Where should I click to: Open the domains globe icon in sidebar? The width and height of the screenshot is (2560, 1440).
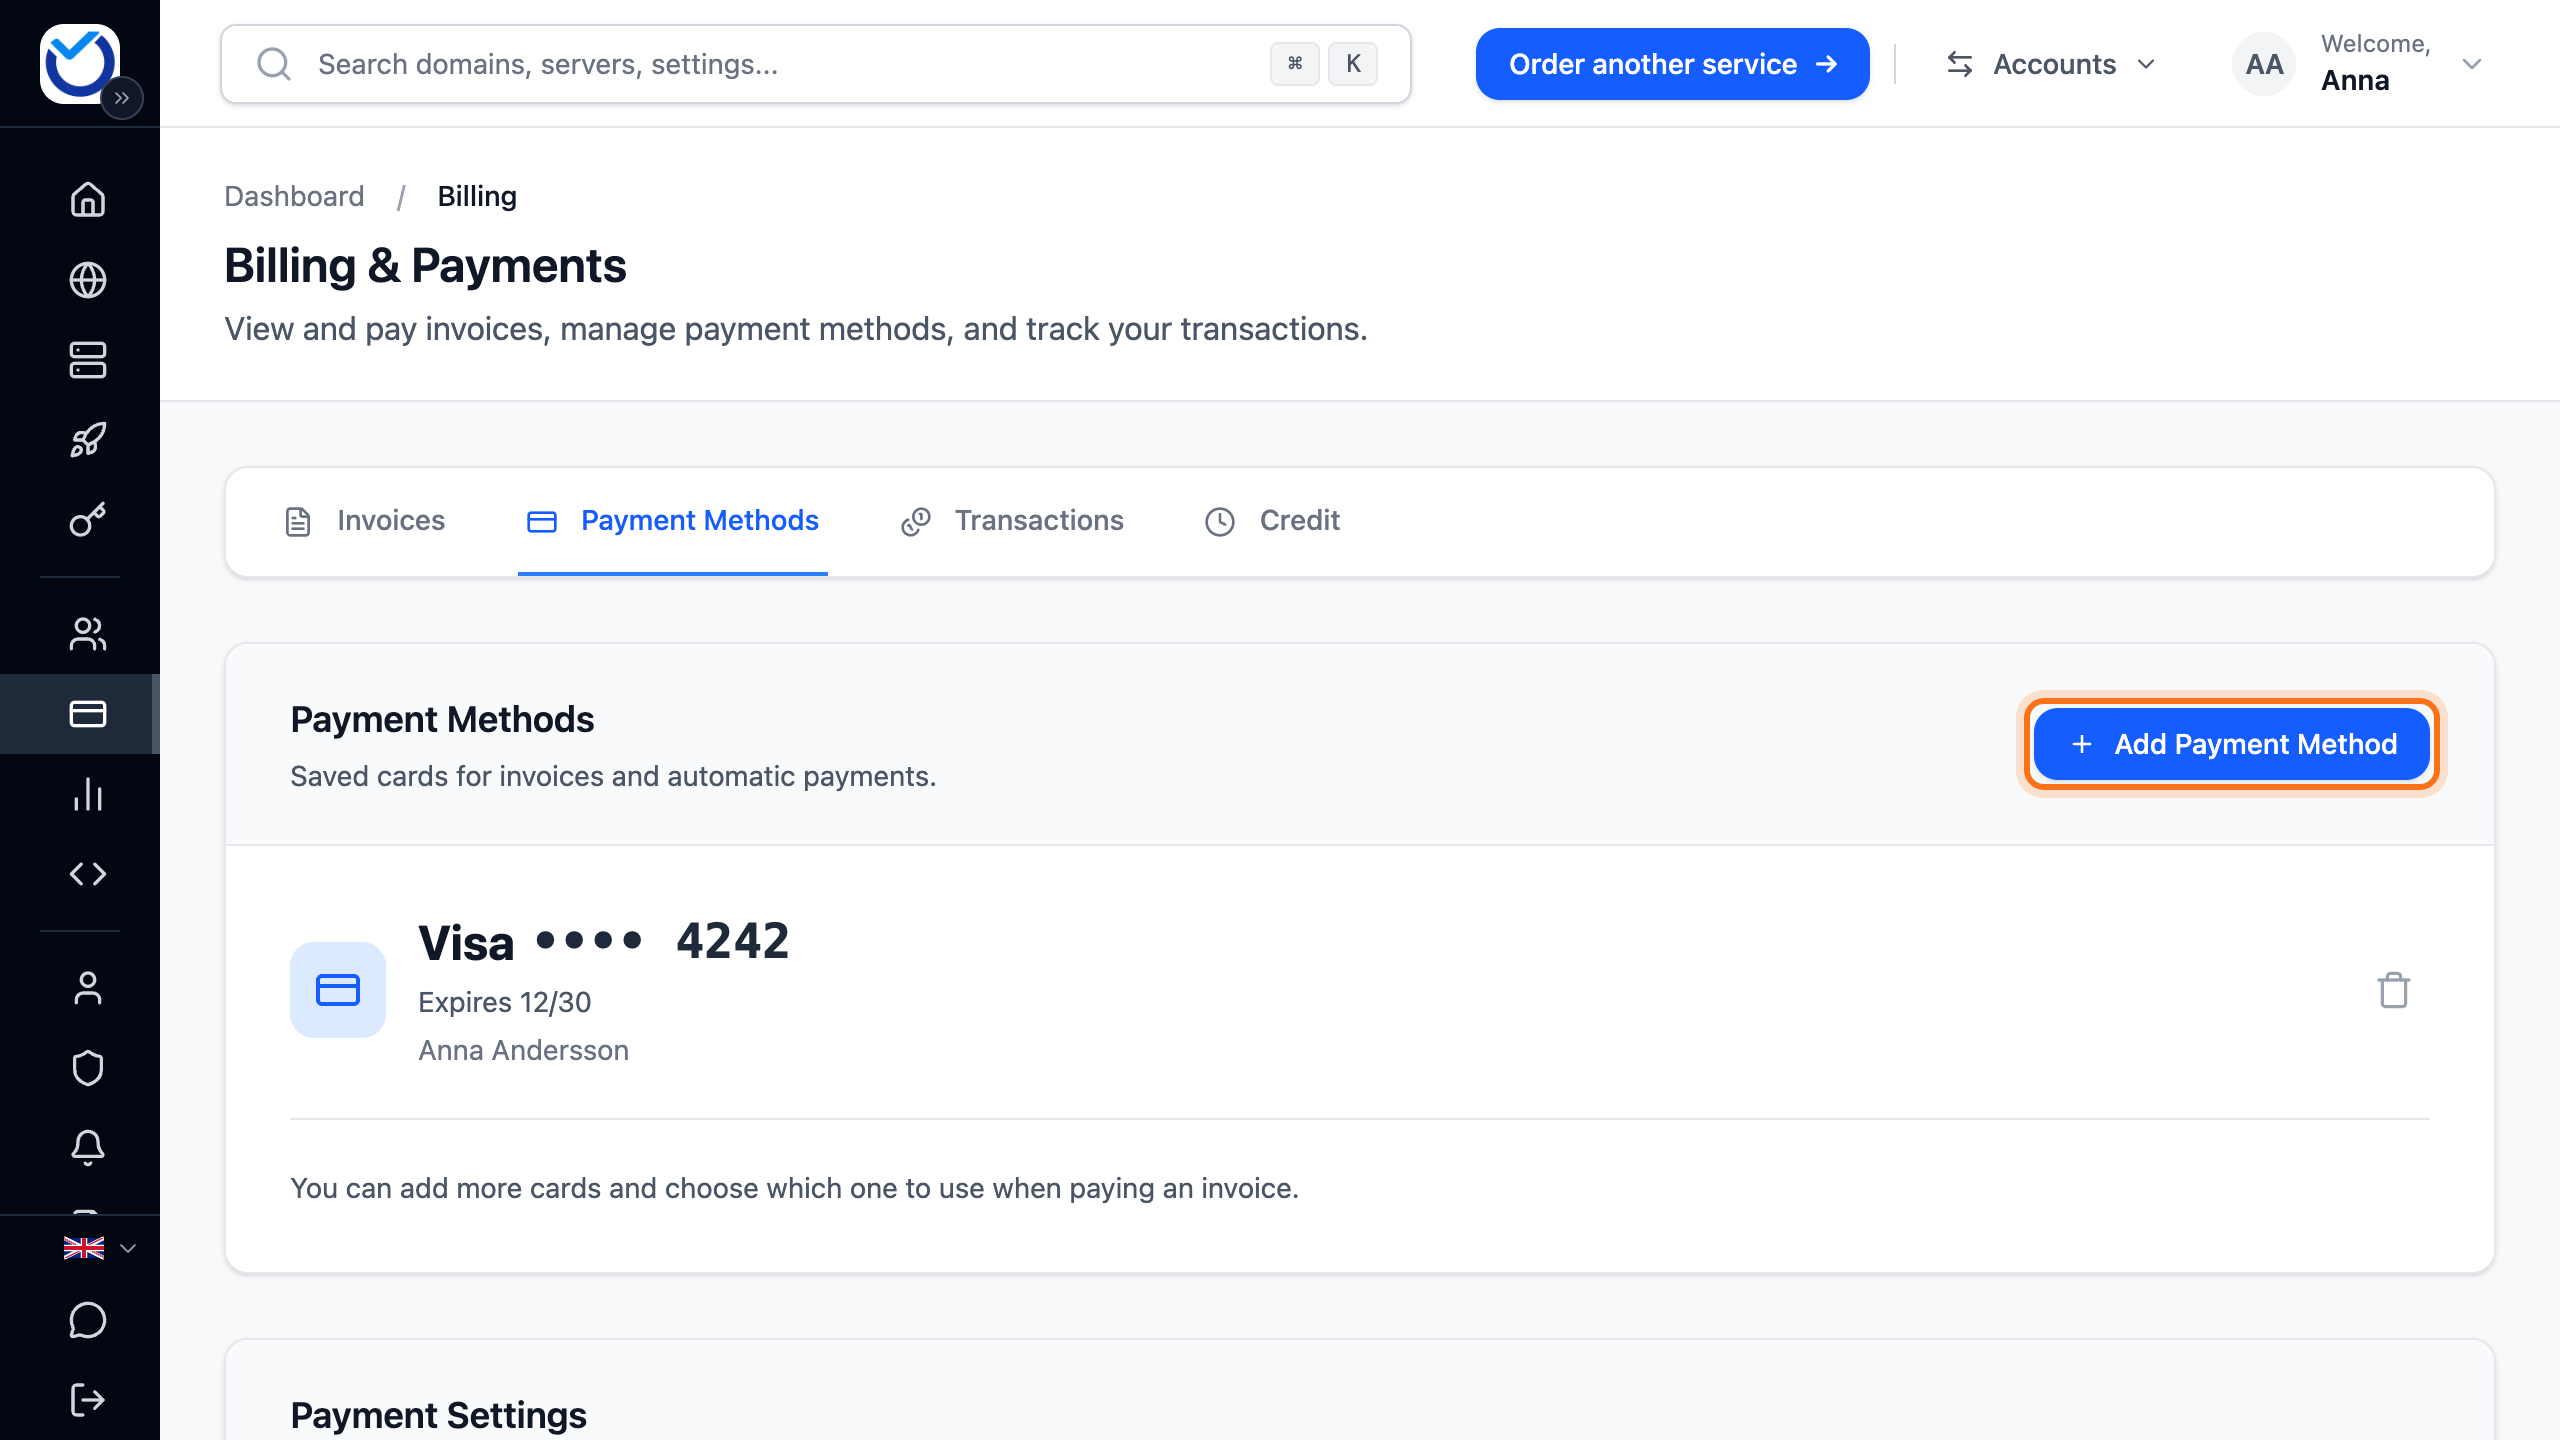(x=88, y=280)
